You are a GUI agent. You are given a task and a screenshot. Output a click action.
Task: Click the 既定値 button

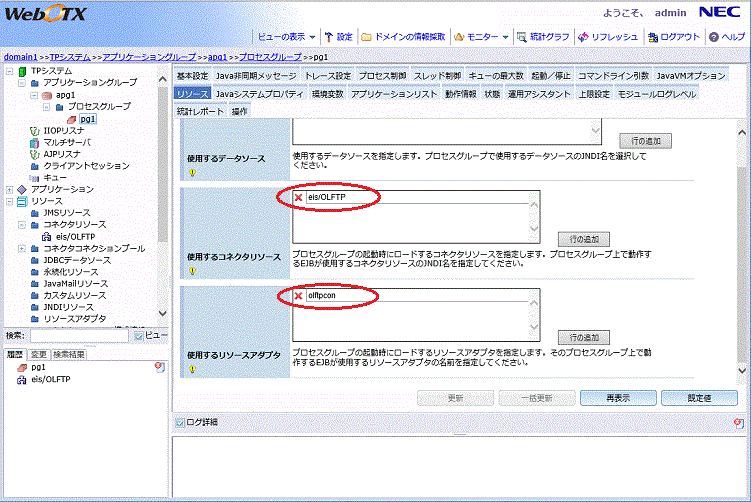(698, 397)
